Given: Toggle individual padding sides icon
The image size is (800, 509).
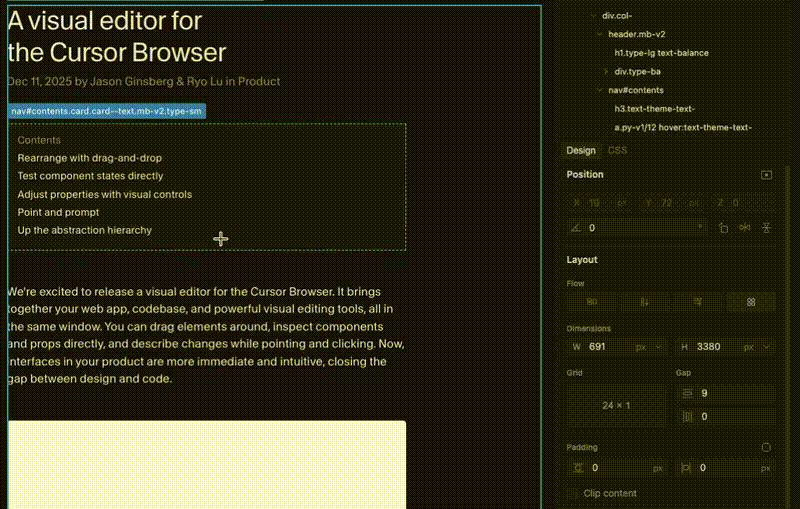Looking at the screenshot, I should 766,448.
